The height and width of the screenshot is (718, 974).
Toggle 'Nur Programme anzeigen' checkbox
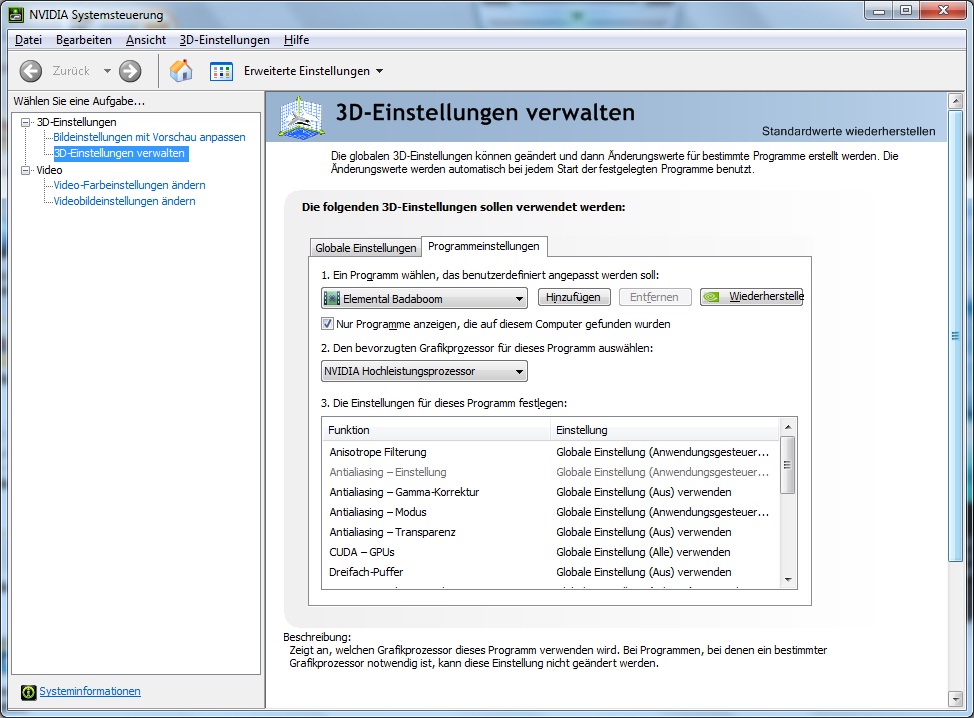pos(327,324)
